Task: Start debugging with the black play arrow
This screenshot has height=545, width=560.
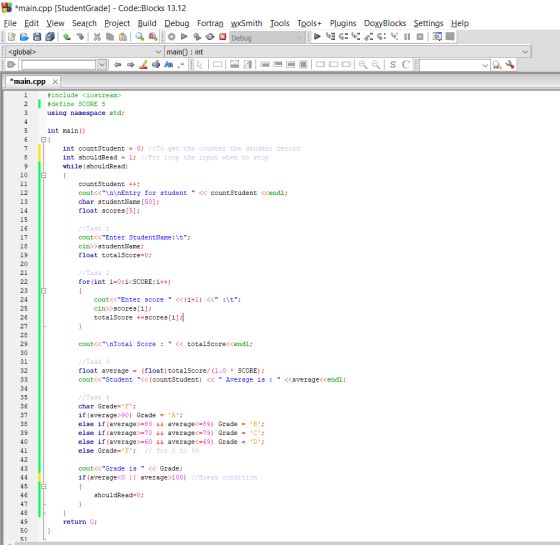Action: [317, 36]
